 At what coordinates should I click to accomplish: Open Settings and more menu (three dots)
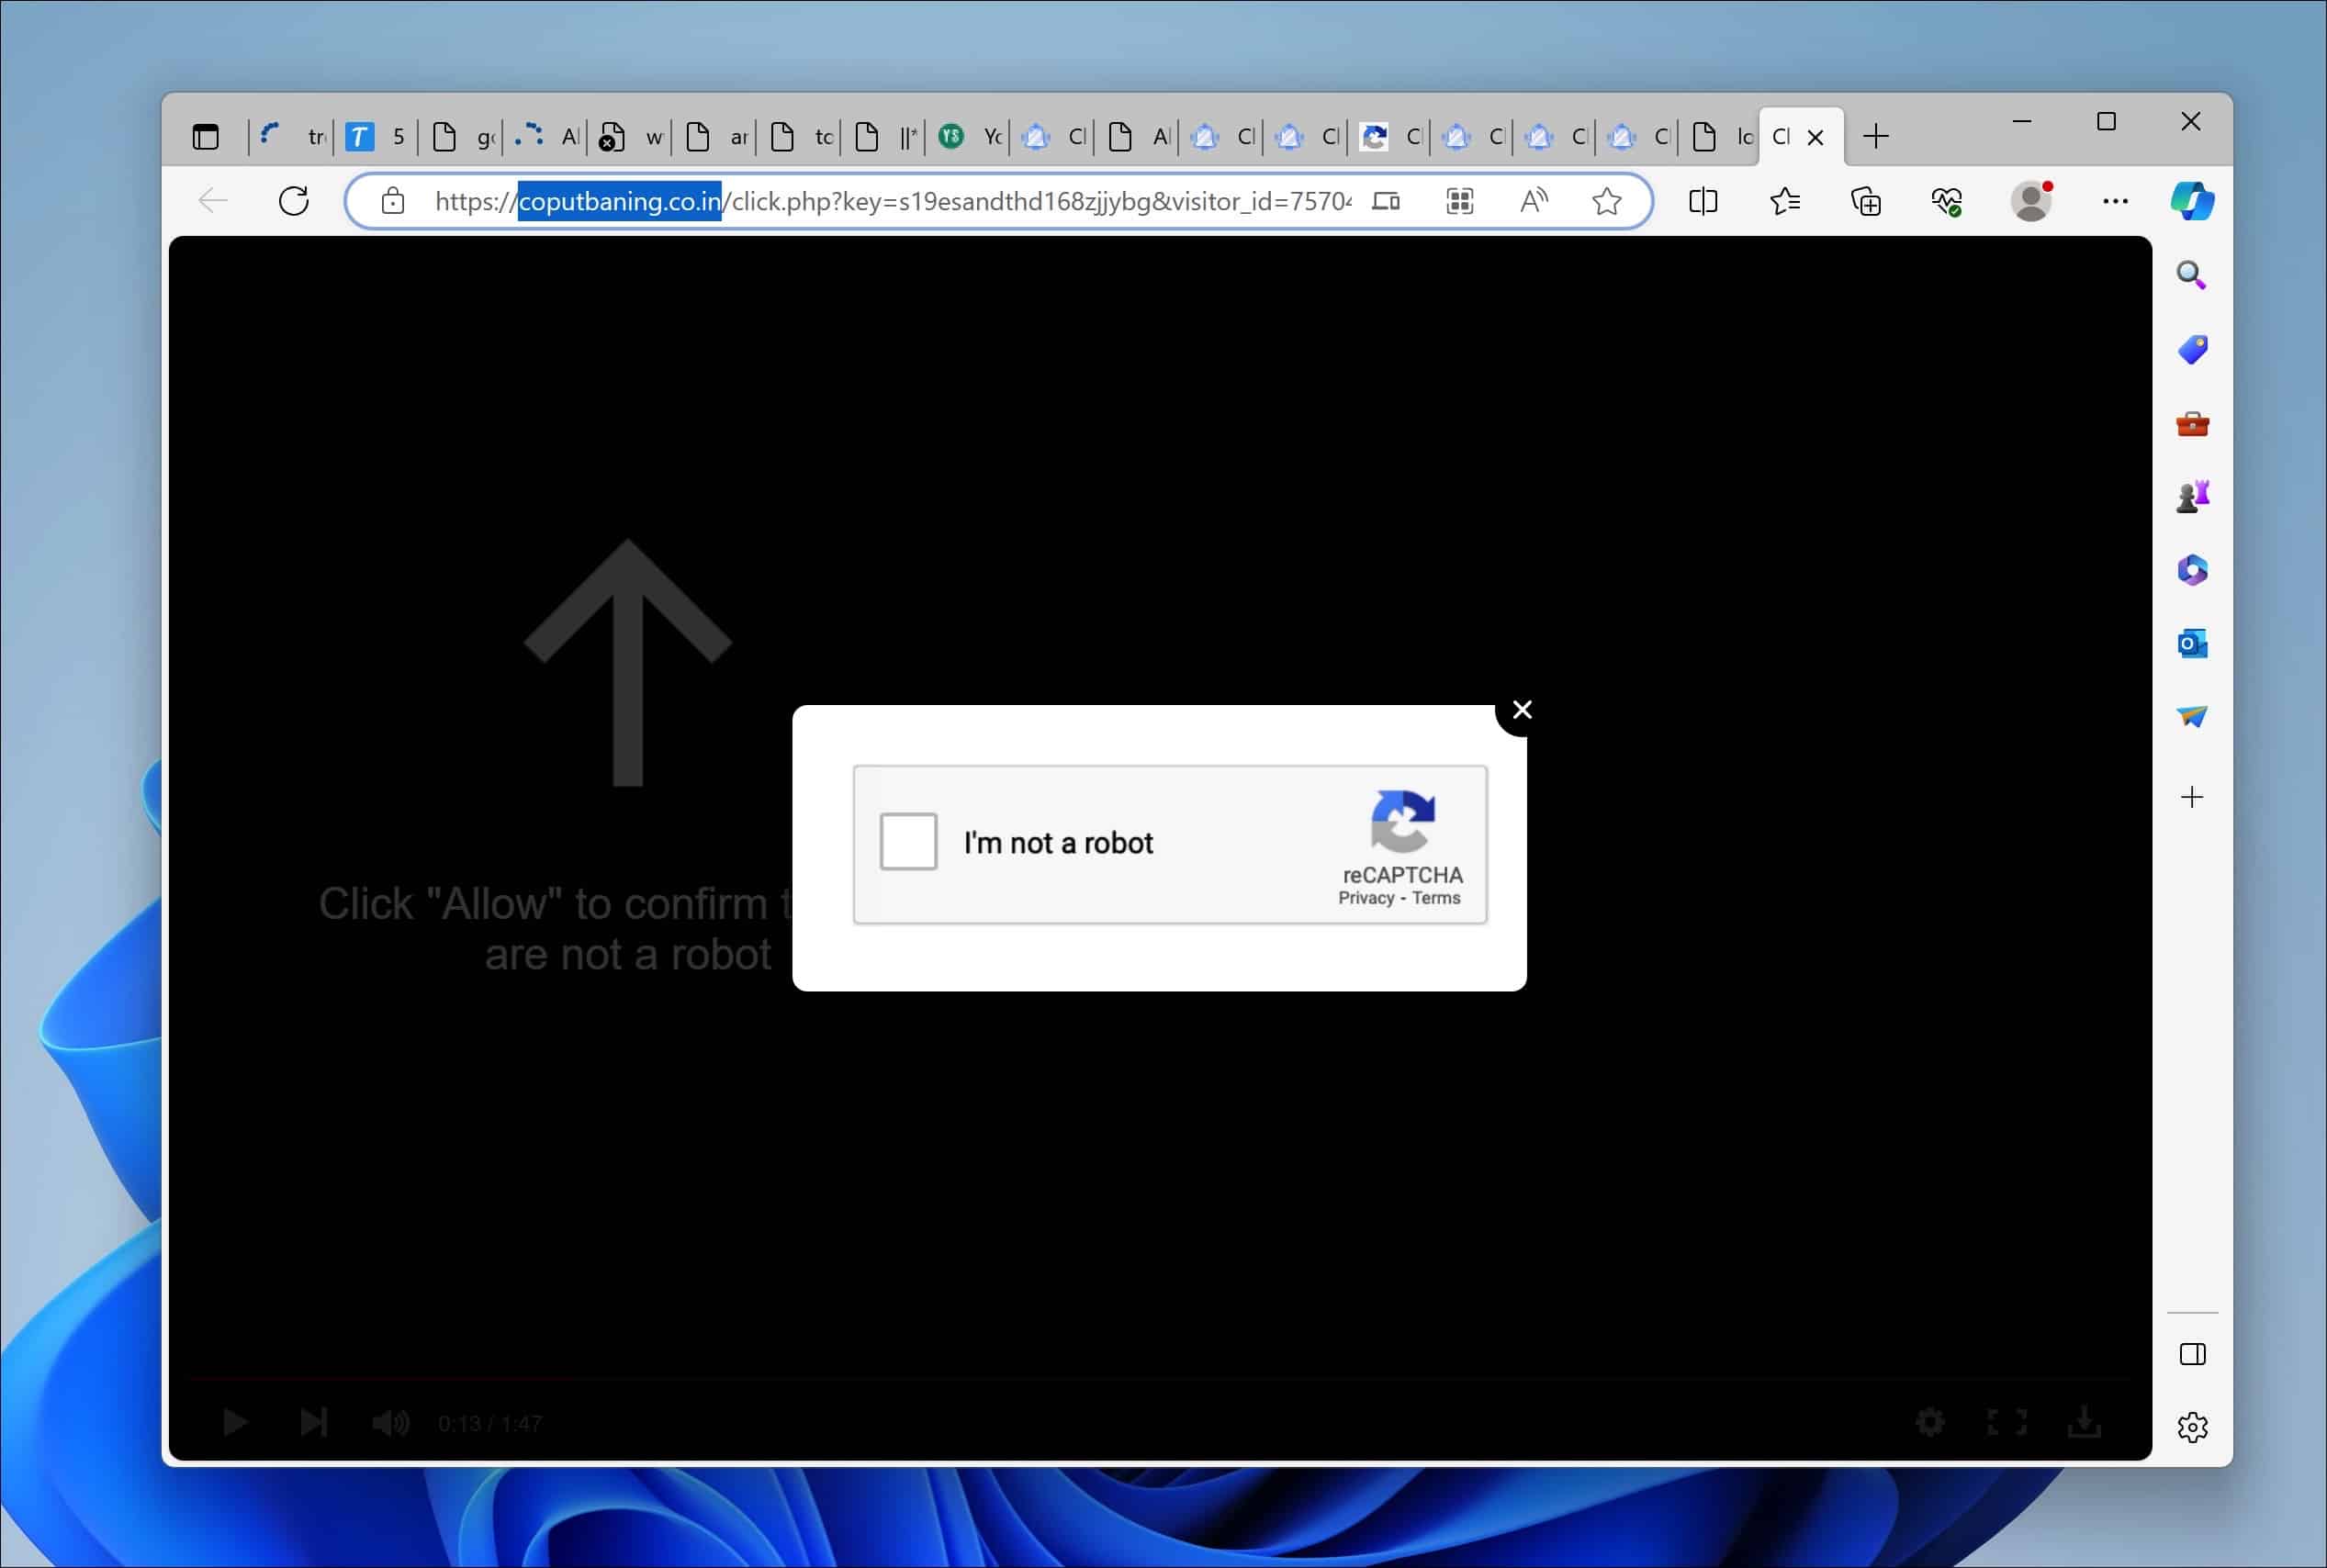point(2115,201)
